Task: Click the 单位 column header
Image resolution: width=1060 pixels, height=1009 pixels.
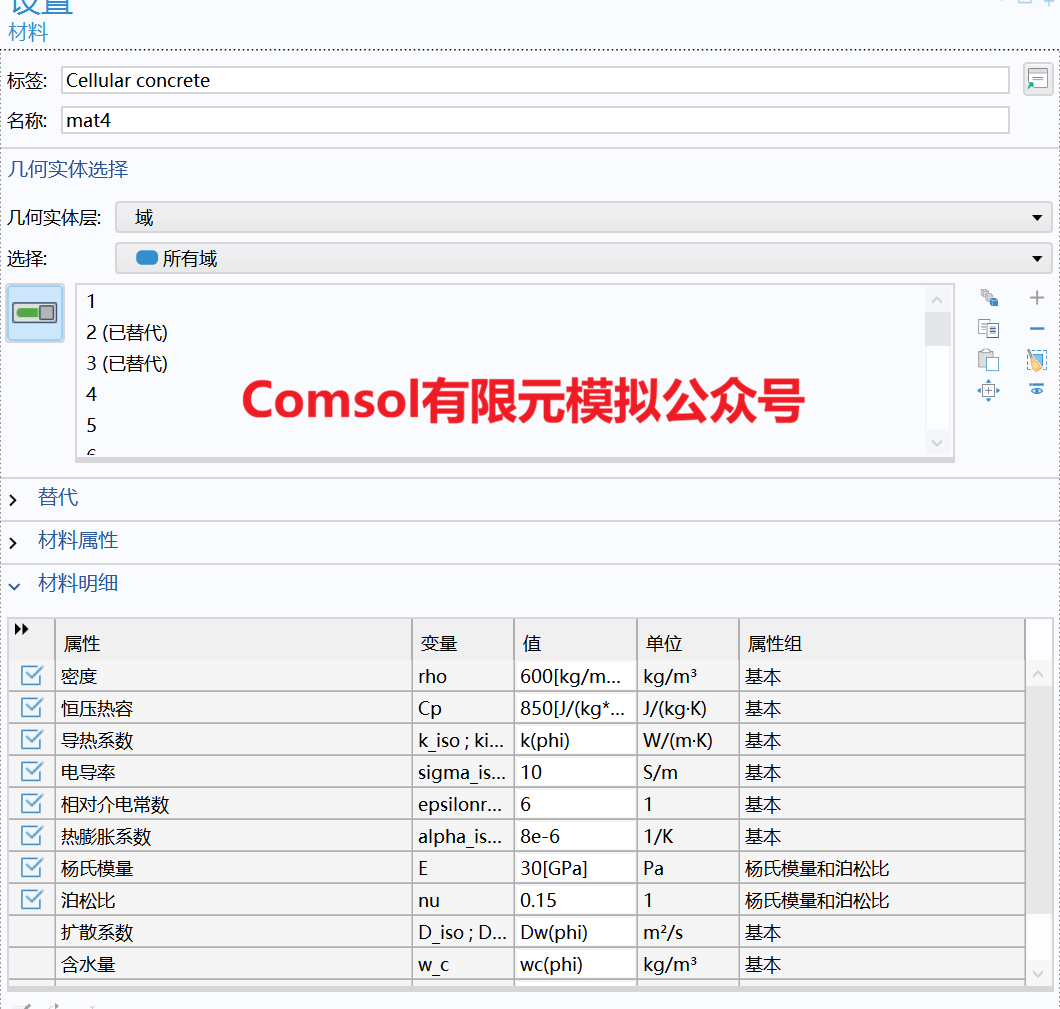Action: [x=688, y=643]
